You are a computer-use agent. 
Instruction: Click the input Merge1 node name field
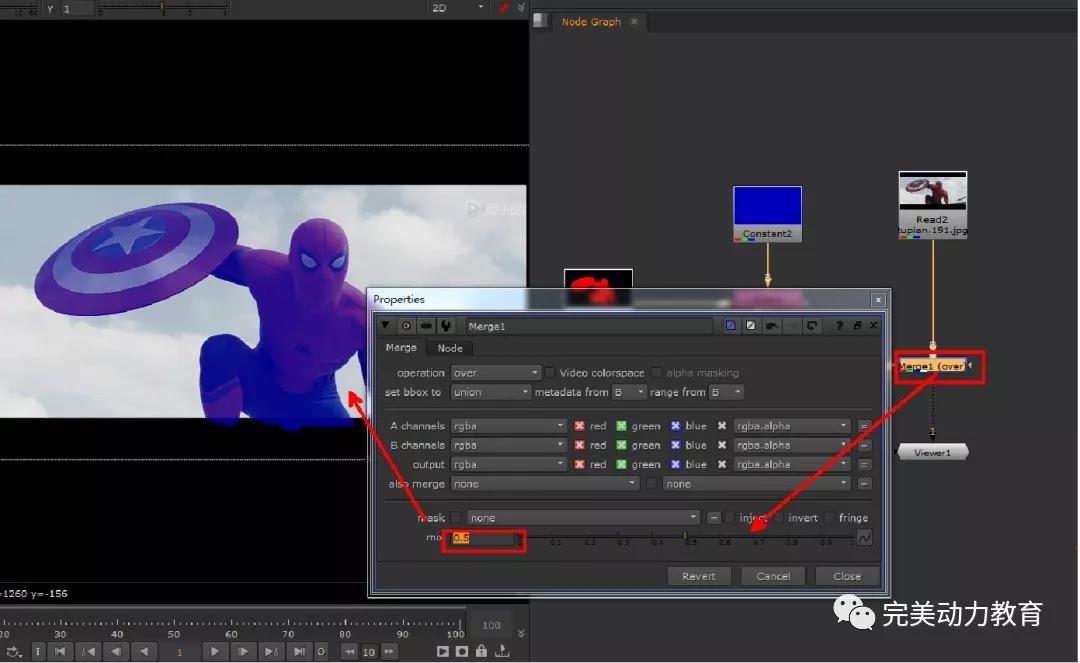click(589, 326)
